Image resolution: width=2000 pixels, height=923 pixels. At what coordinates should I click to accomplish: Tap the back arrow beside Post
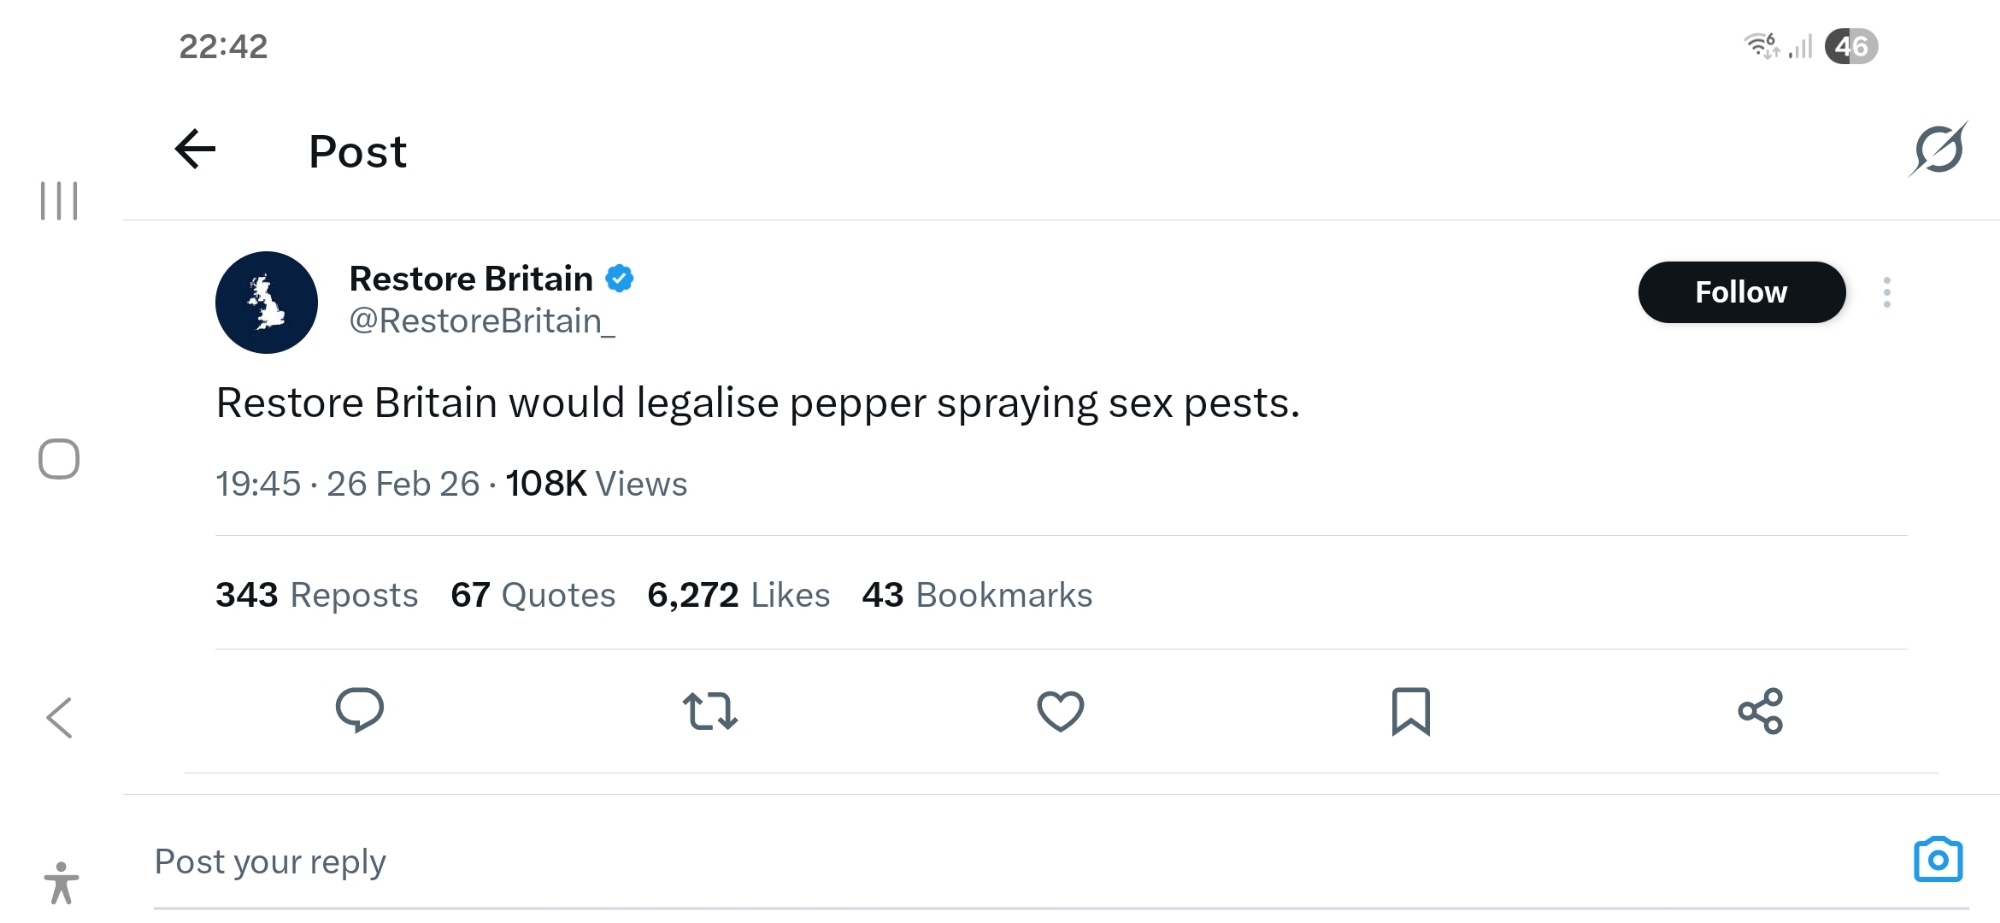pos(195,150)
